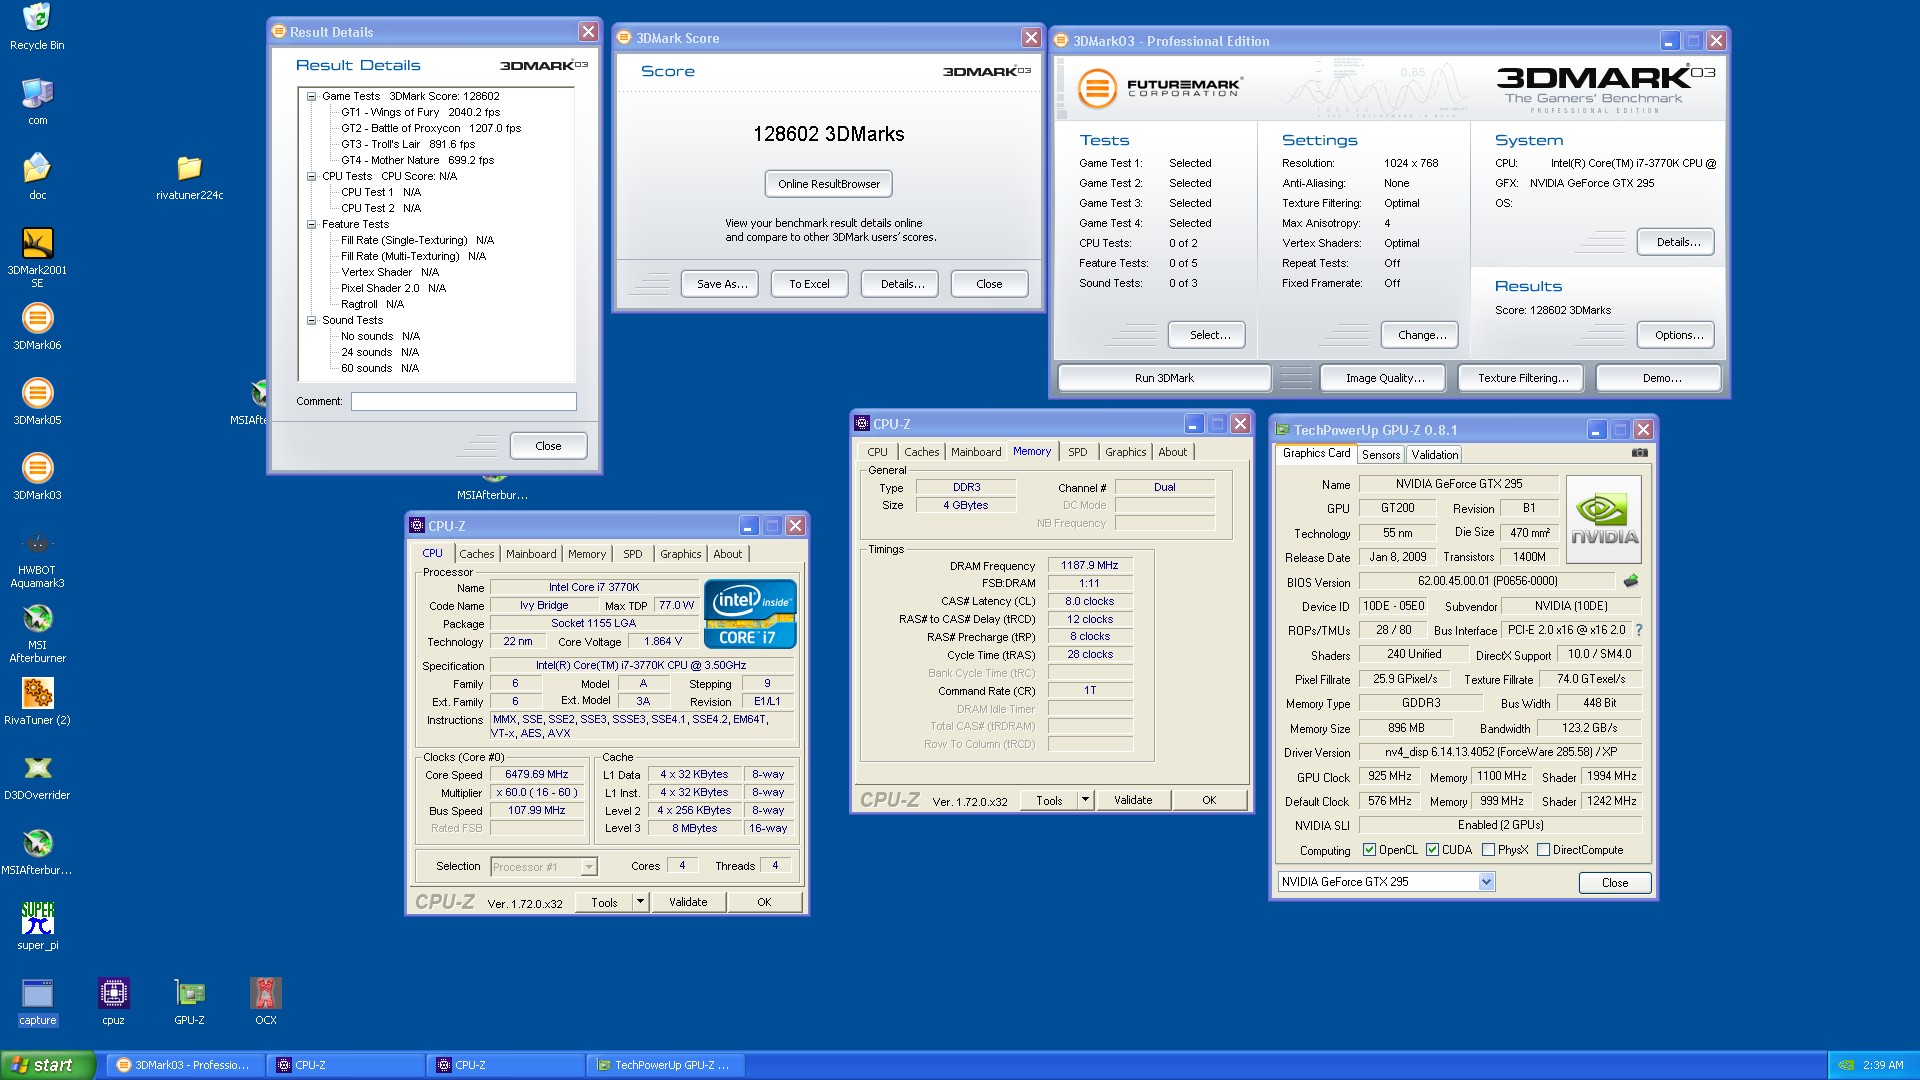Collapse the Sound Tests tree node
This screenshot has height=1080, width=1920.
point(311,321)
